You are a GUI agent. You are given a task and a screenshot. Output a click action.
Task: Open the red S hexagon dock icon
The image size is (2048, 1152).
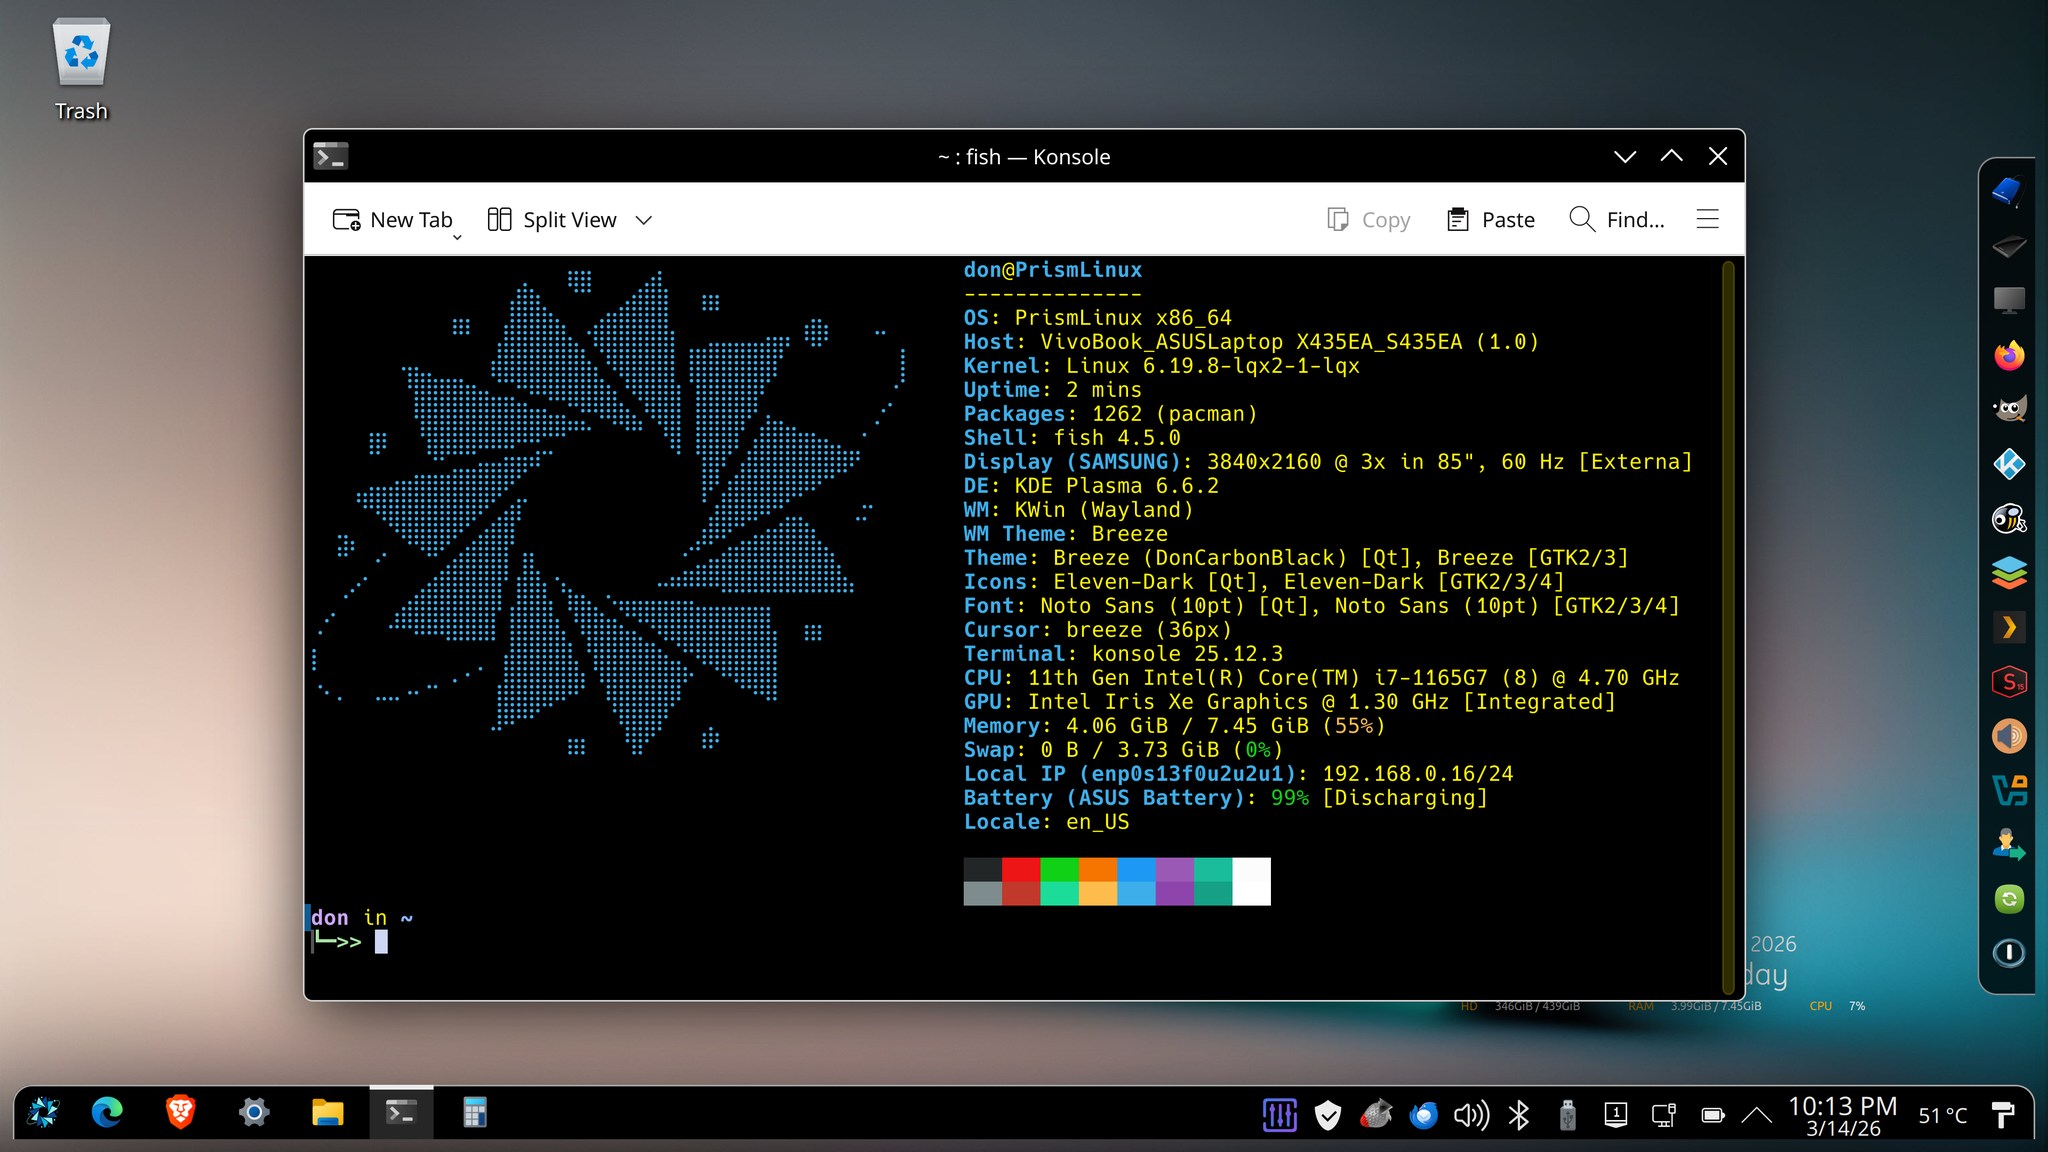tap(2008, 683)
